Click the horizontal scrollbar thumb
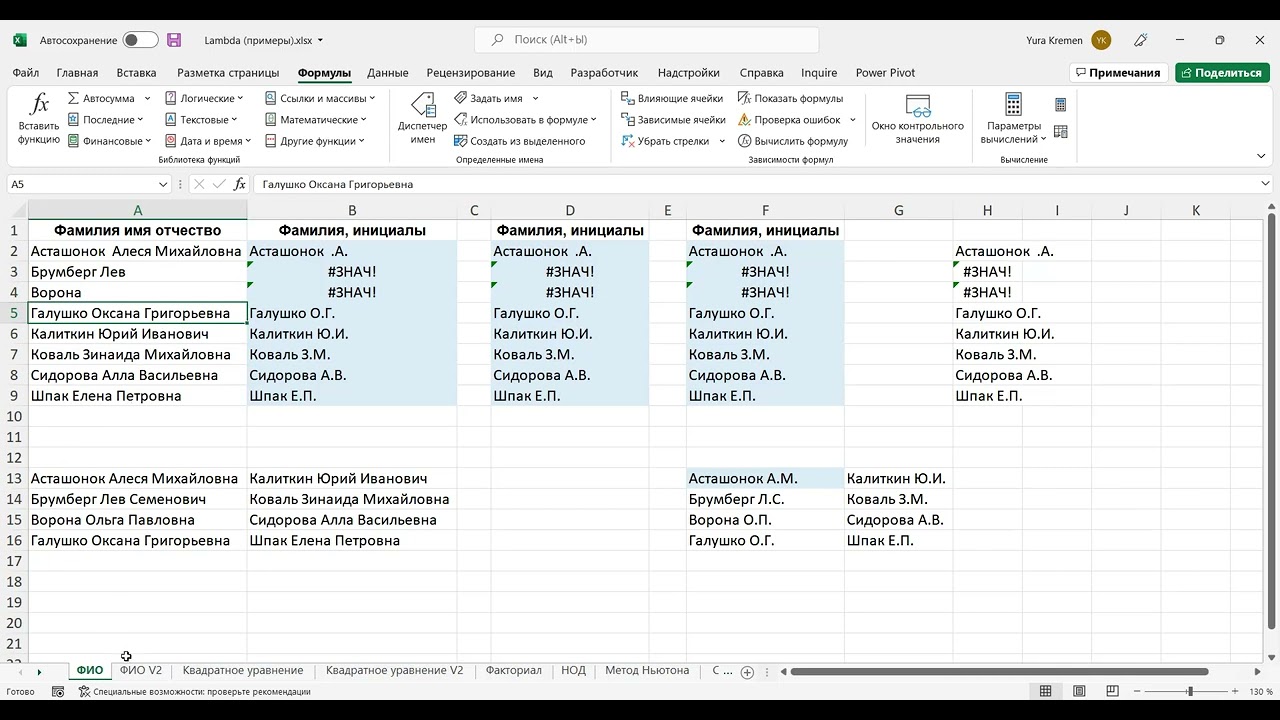Viewport: 1280px width, 720px height. tap(999, 672)
